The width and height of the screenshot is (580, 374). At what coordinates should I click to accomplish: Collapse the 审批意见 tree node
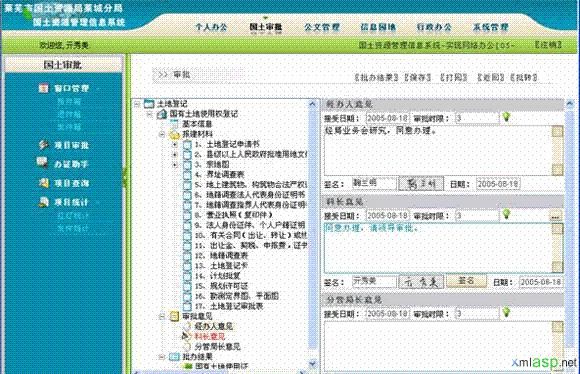(162, 316)
